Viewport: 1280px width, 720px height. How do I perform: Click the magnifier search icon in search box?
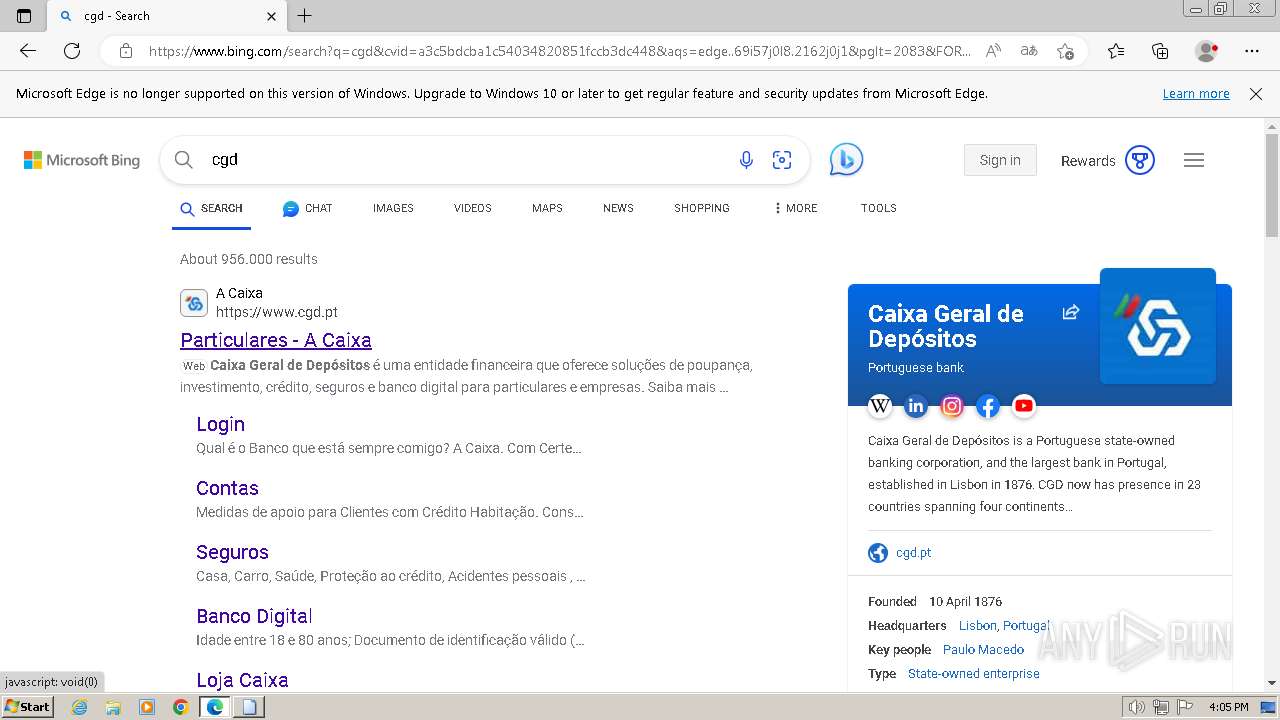[x=183, y=160]
